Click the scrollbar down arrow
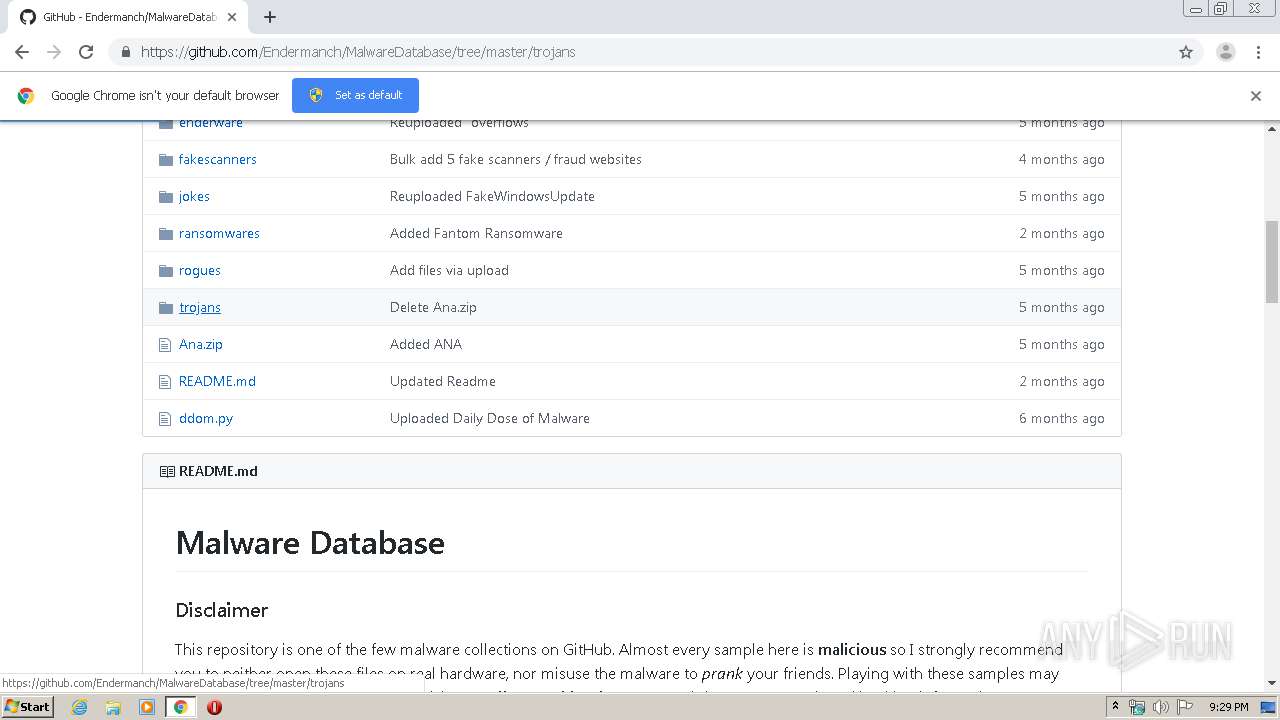Screen dimensions: 1280x720 pyautogui.click(x=1272, y=684)
